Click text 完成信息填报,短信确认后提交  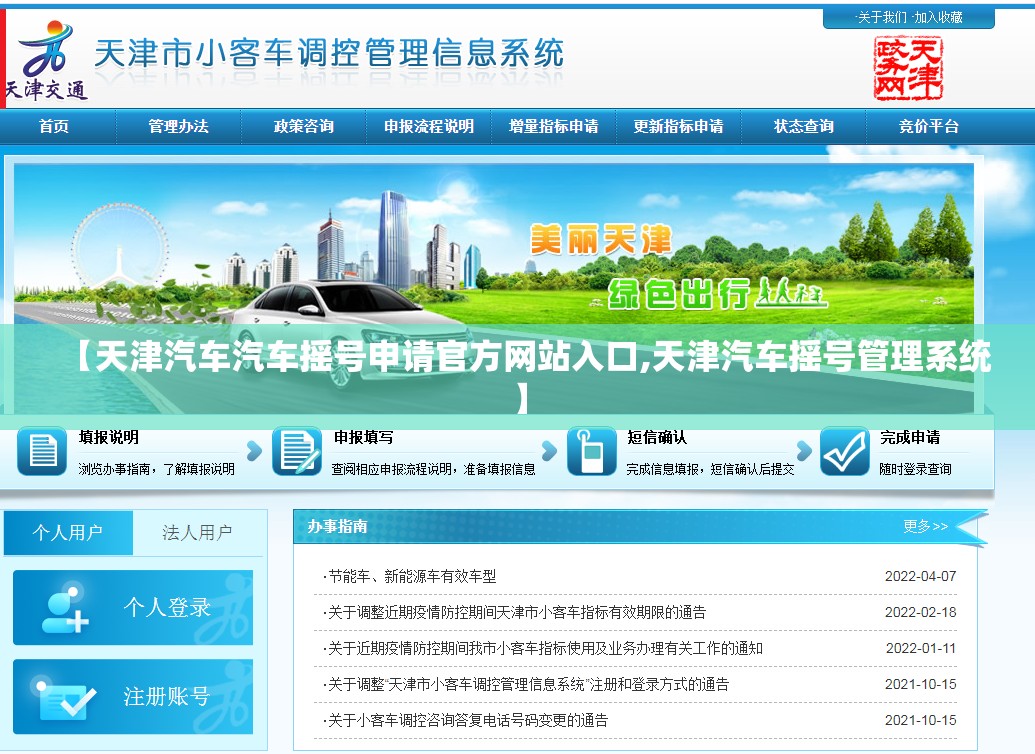coord(710,469)
